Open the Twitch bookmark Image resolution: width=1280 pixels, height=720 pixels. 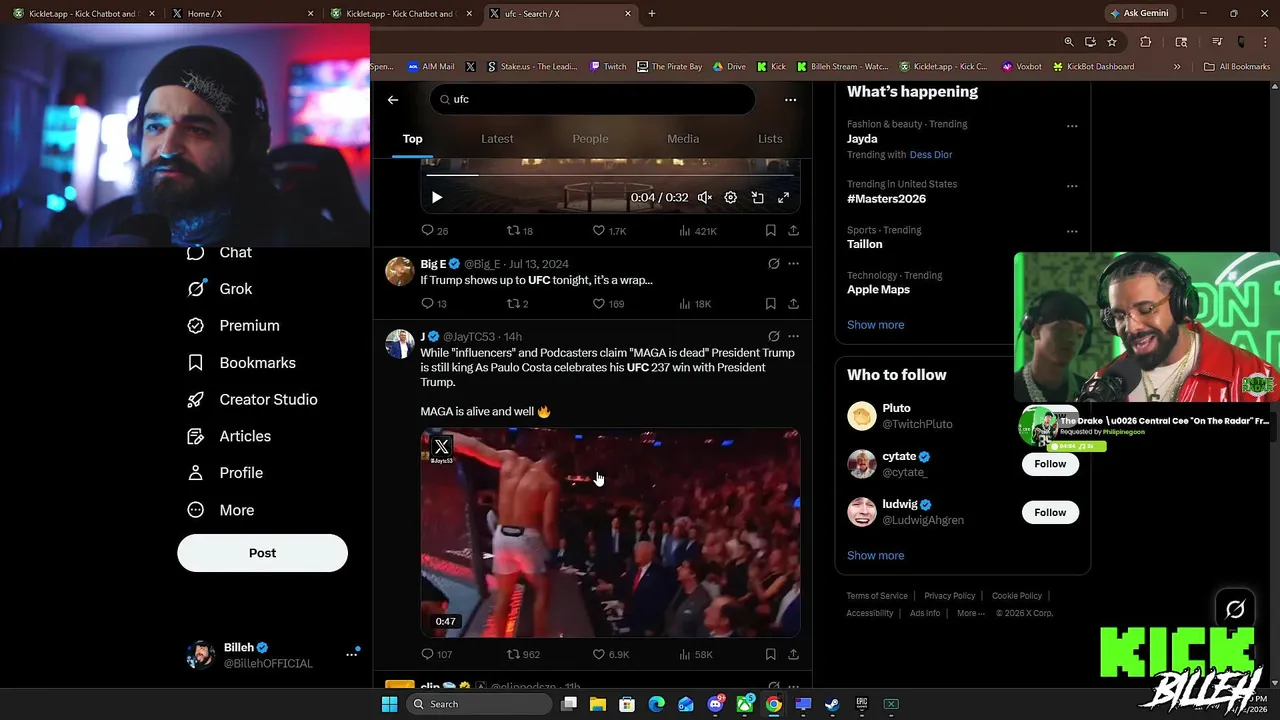coord(608,67)
